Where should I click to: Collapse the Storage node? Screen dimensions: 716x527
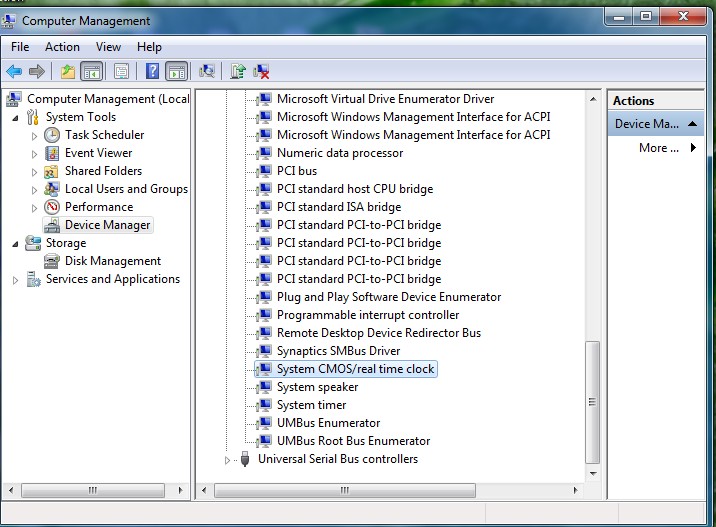pyautogui.click(x=16, y=244)
